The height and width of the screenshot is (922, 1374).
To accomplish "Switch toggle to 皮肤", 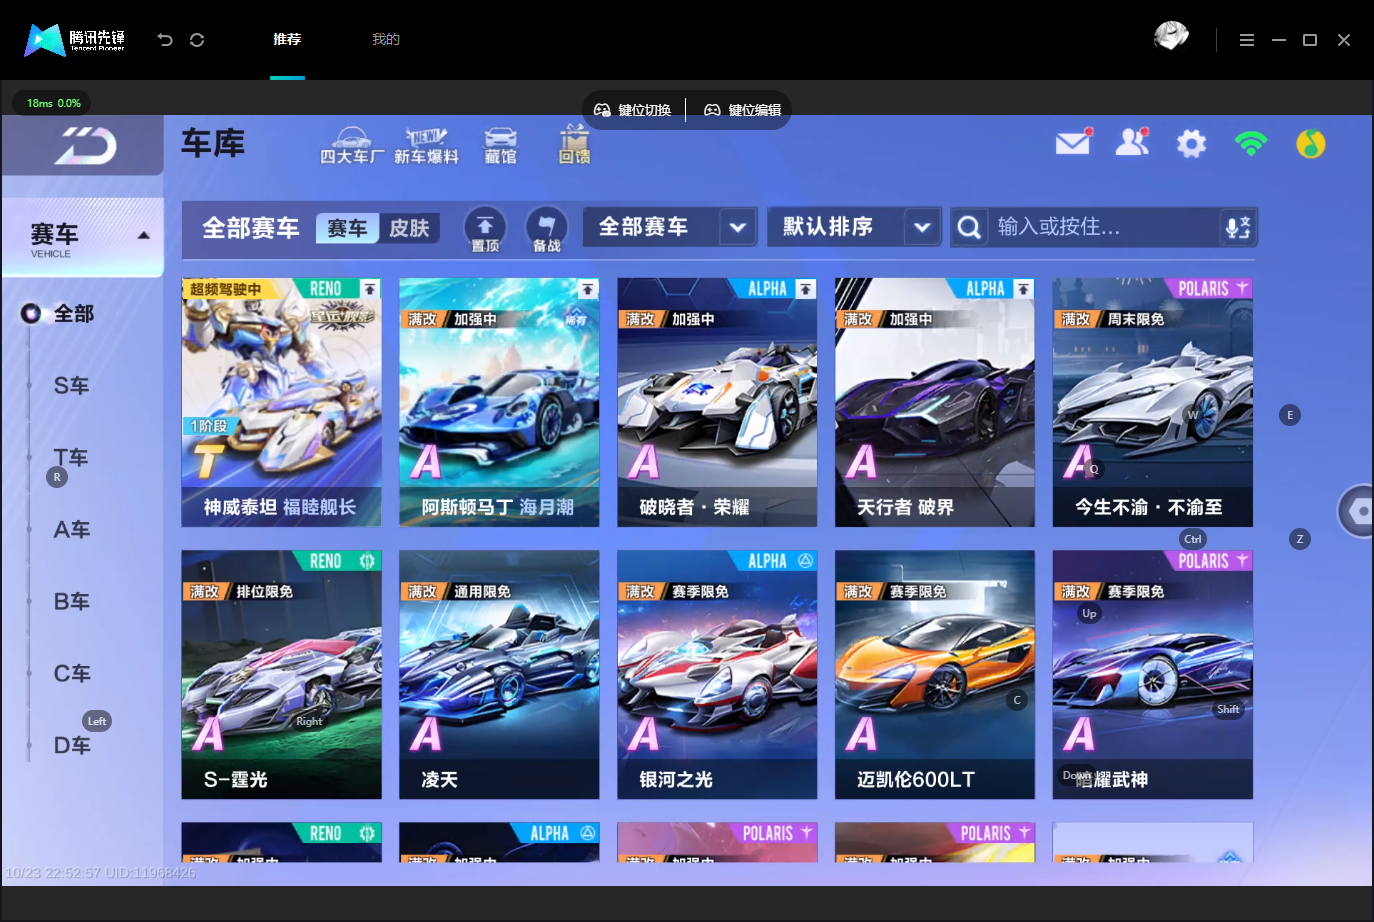I will click(x=409, y=228).
